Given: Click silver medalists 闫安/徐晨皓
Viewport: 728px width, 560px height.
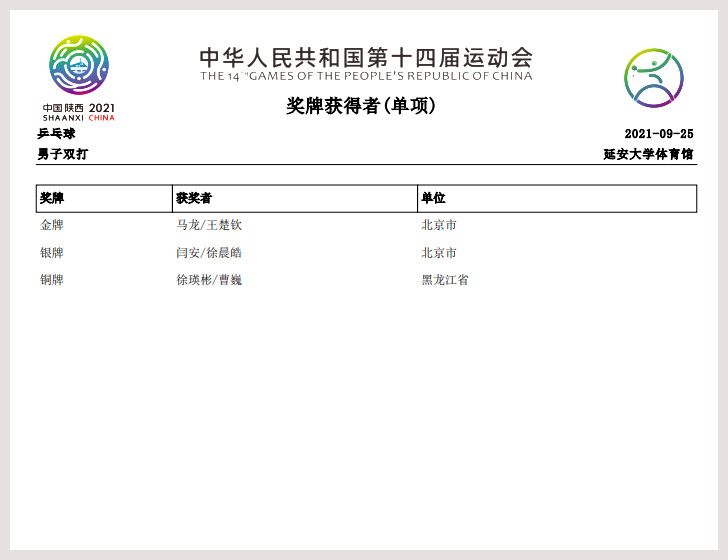Looking at the screenshot, I should pos(209,253).
